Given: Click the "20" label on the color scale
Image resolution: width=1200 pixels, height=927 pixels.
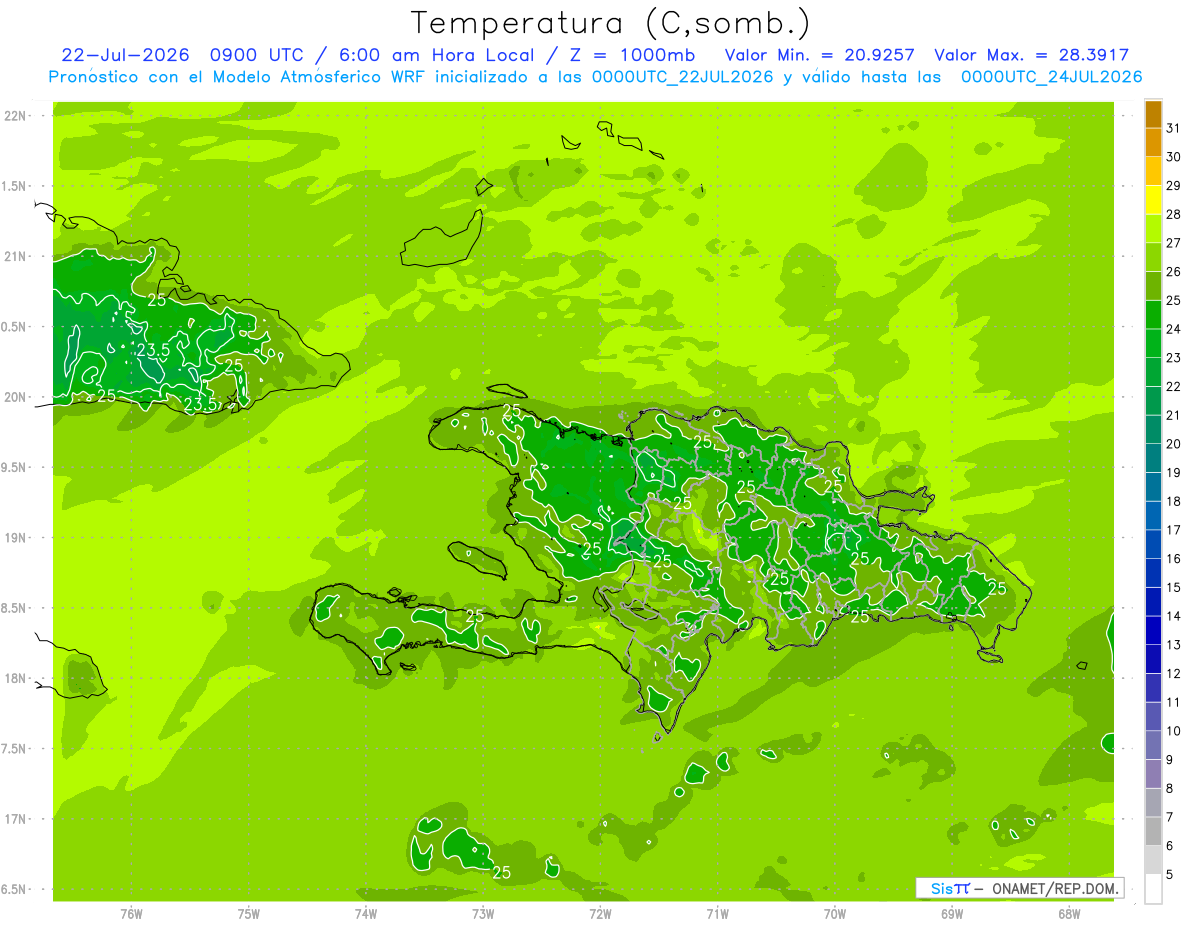Looking at the screenshot, I should click(1174, 444).
